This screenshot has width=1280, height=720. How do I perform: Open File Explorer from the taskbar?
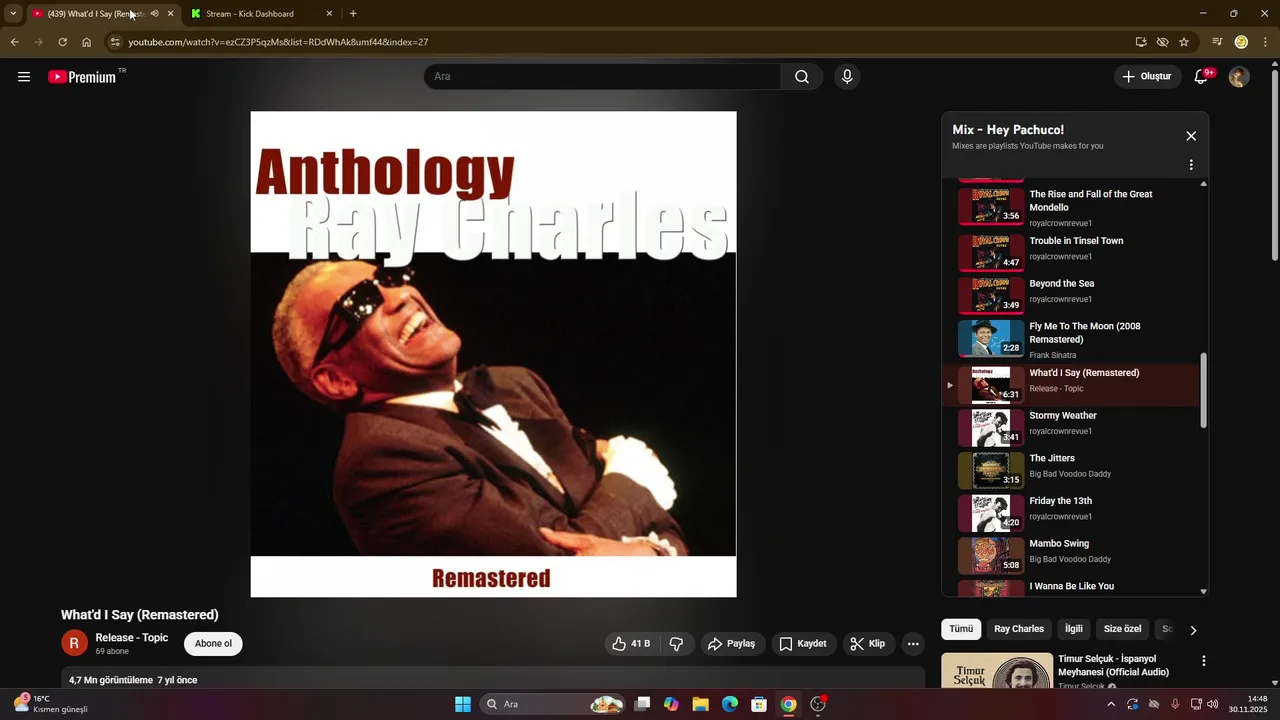(x=700, y=704)
